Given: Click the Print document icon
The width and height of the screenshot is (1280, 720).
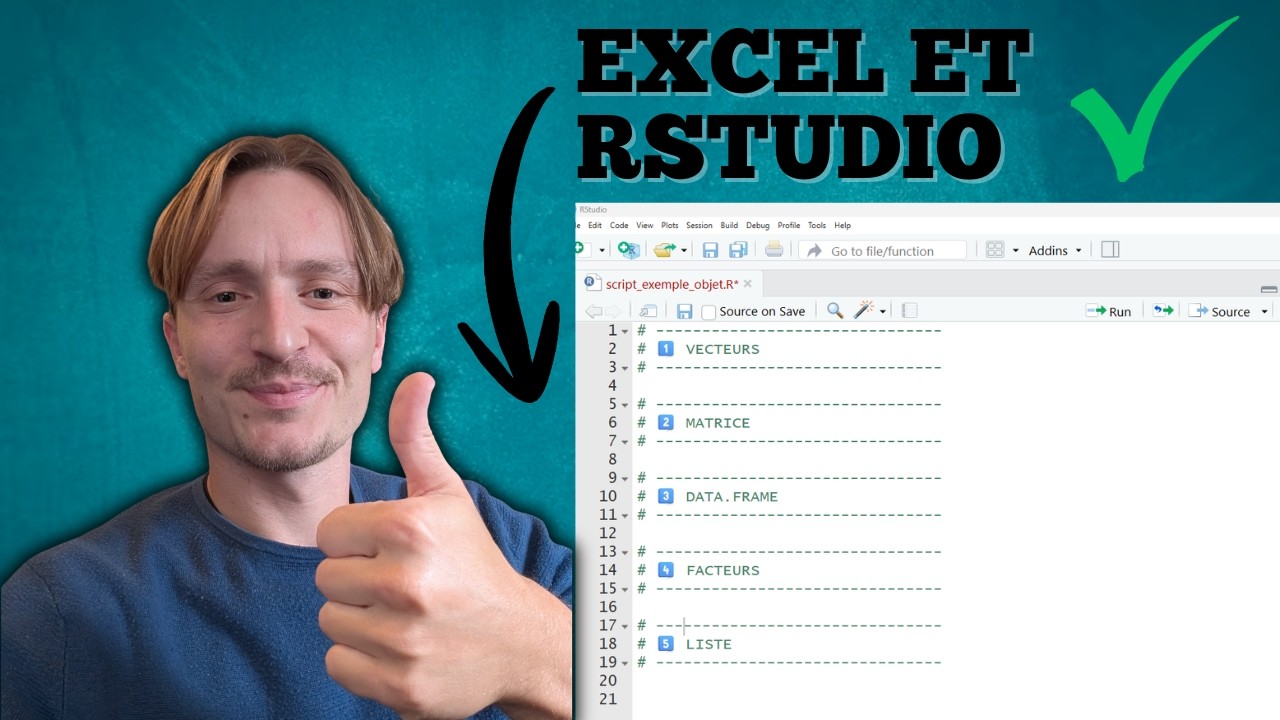Looking at the screenshot, I should pos(774,250).
